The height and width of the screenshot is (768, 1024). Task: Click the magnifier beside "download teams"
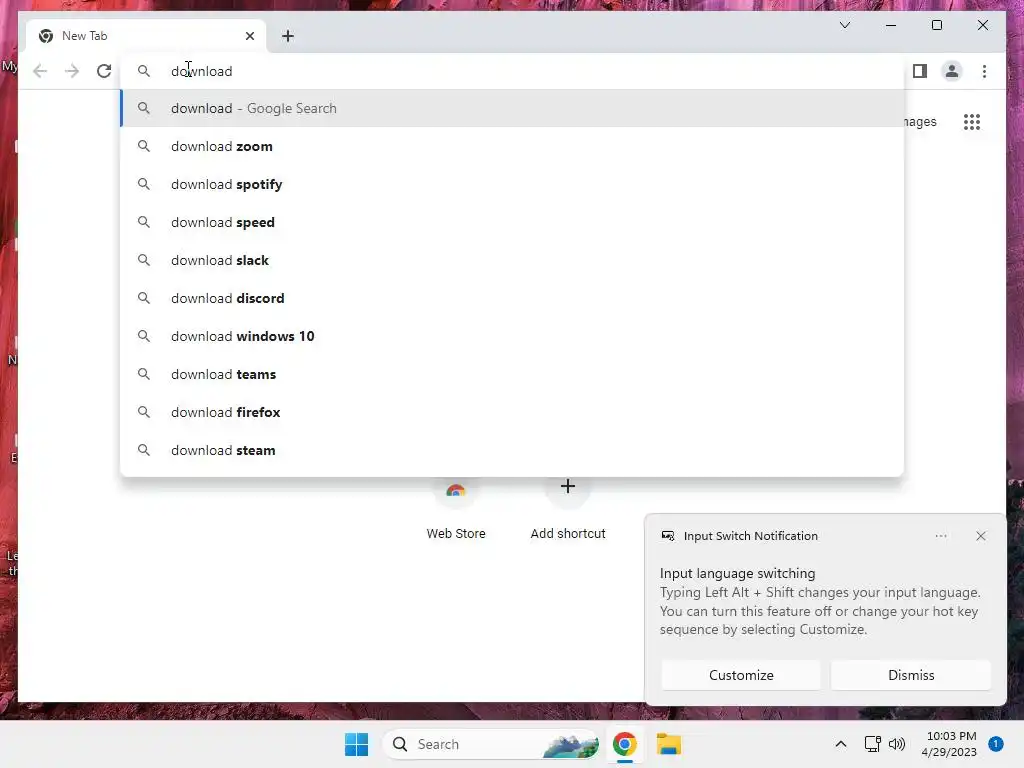coord(144,374)
